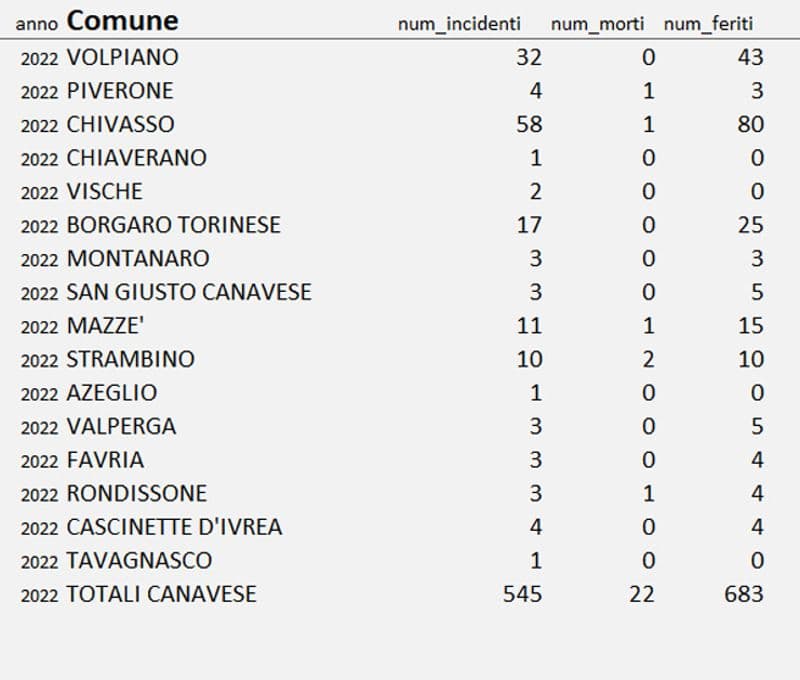The width and height of the screenshot is (800, 680).
Task: Select the VOLPIANO row name
Action: (x=122, y=57)
